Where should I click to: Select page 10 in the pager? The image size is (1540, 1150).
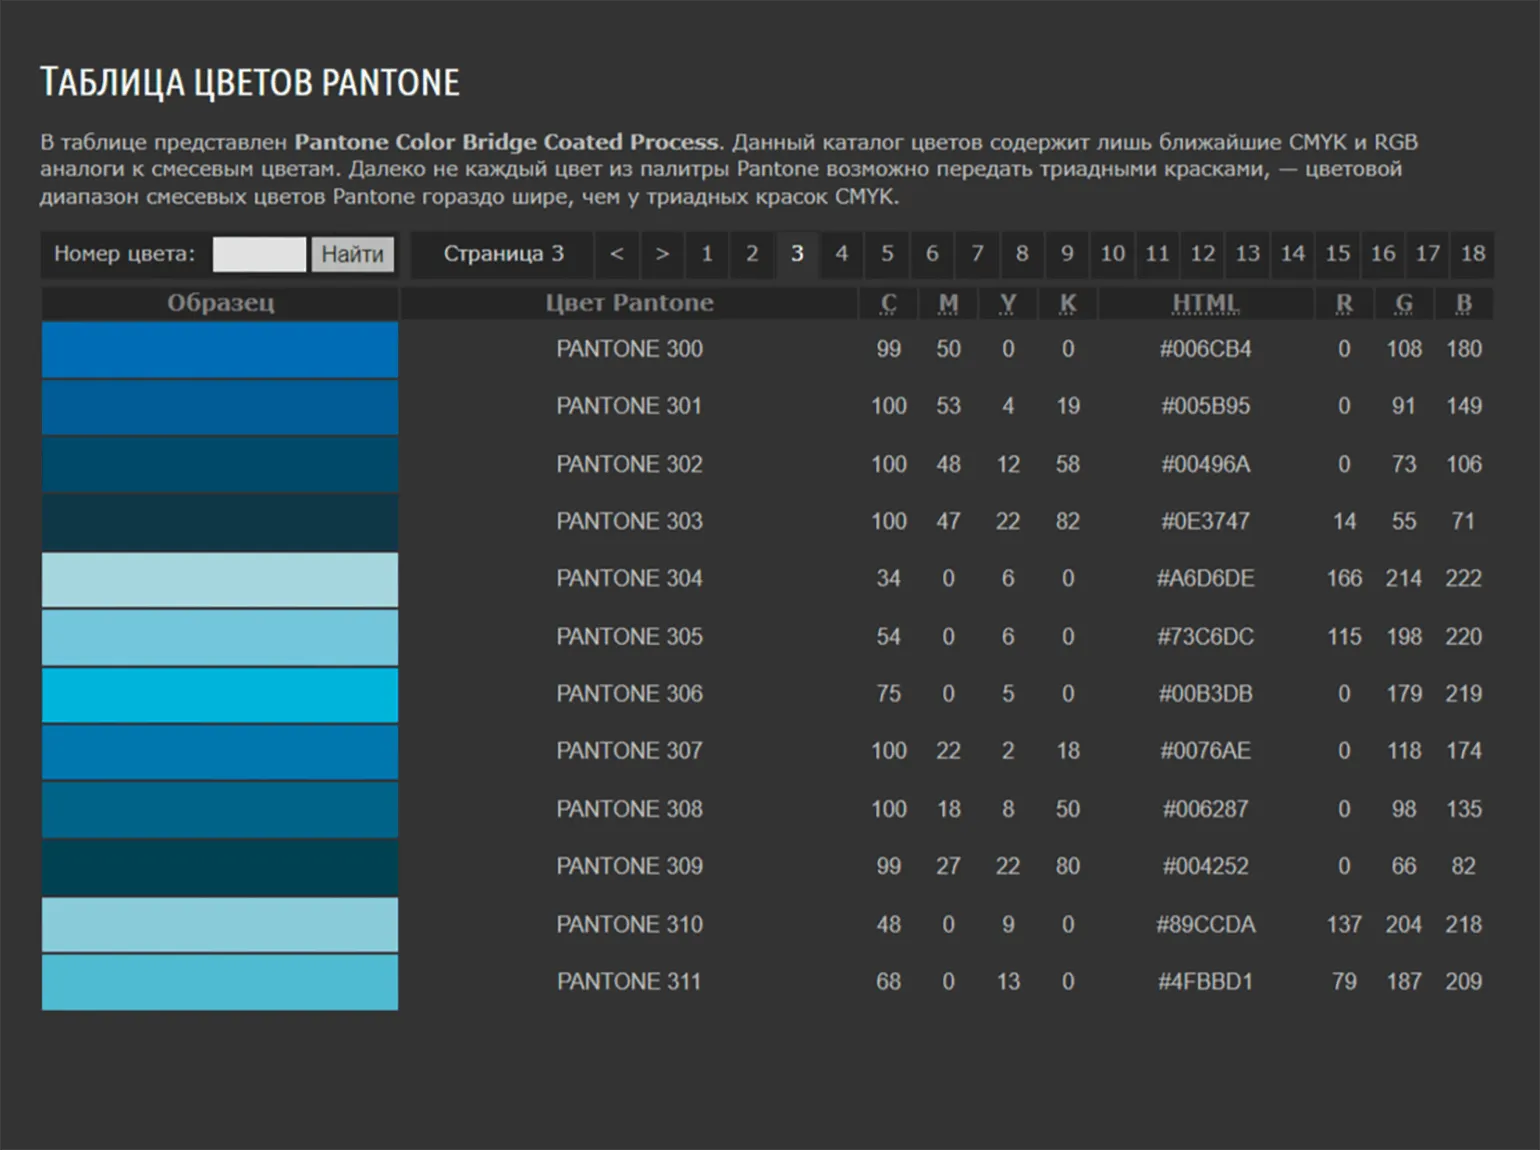point(1112,254)
